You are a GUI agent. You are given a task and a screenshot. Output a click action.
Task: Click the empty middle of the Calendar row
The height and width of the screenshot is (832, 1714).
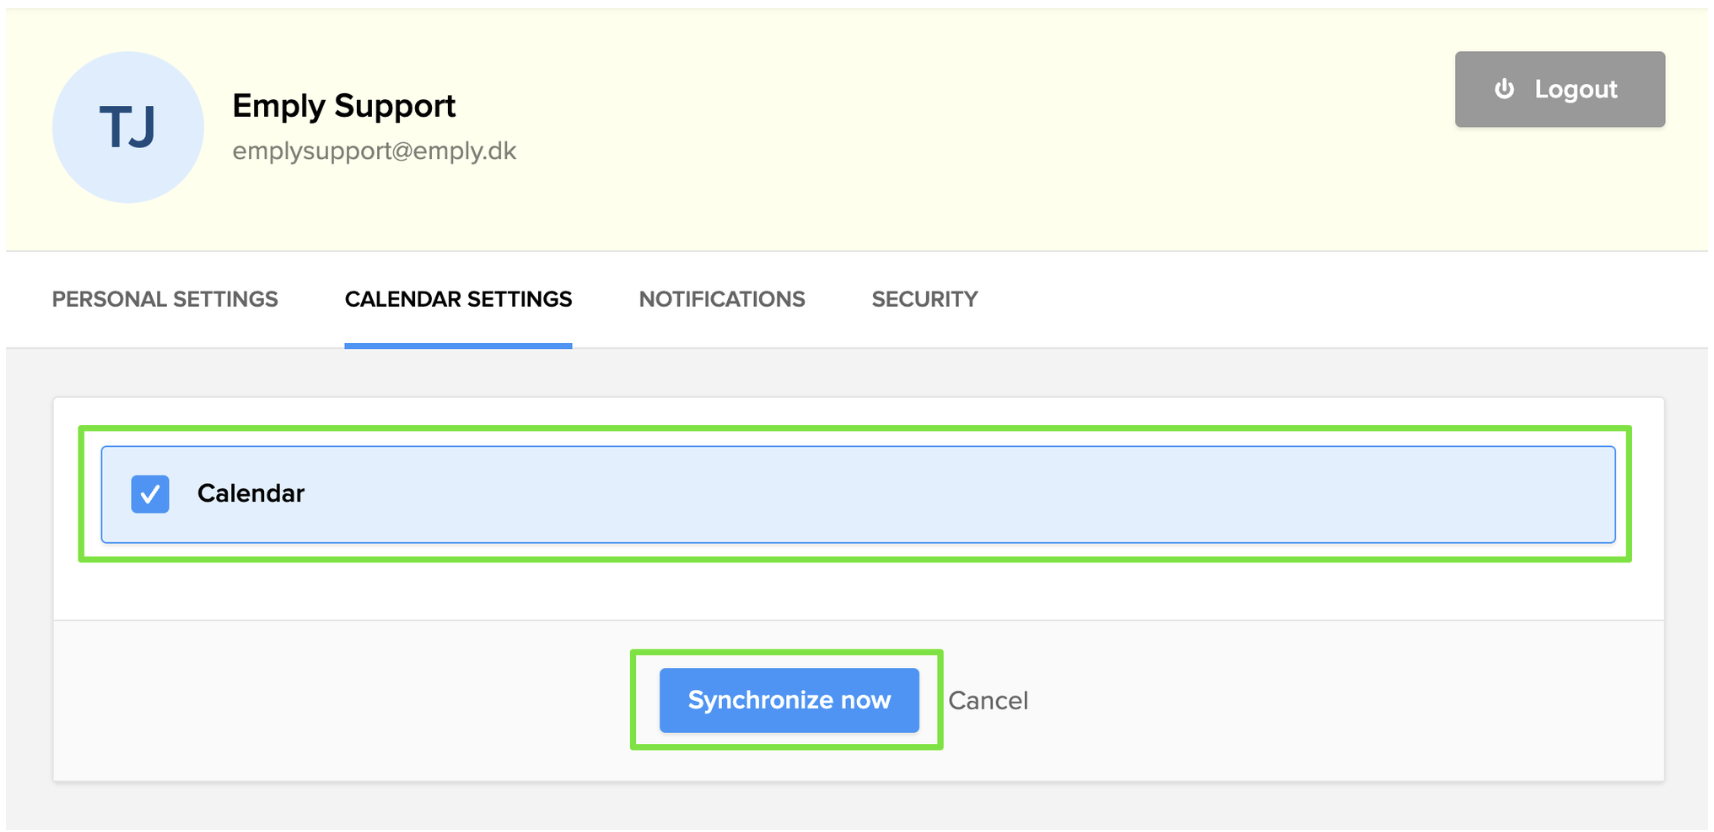point(900,494)
